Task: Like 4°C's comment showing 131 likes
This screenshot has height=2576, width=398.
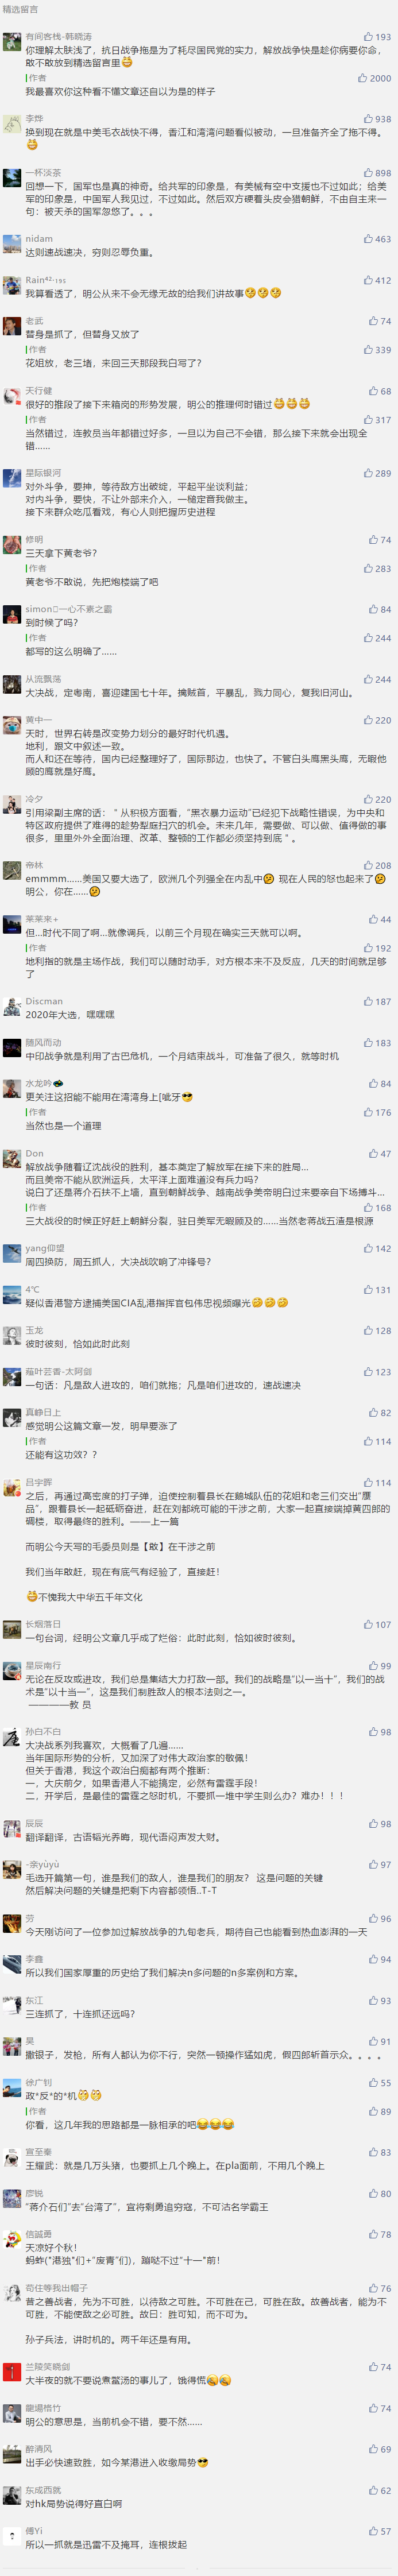Action: tap(368, 1289)
